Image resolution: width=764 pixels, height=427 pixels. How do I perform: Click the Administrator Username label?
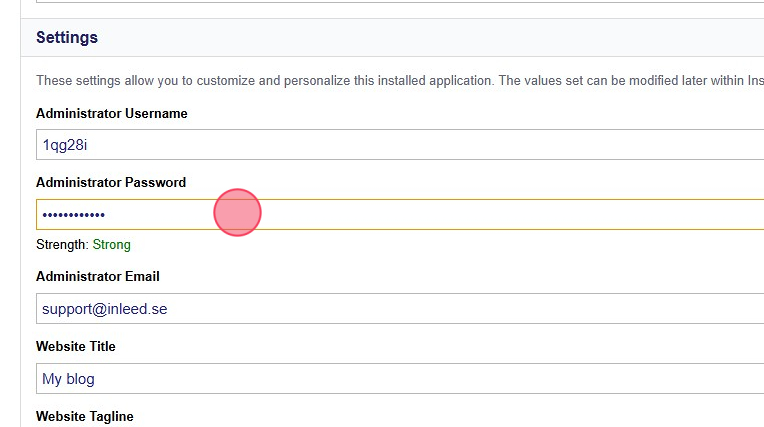click(111, 113)
